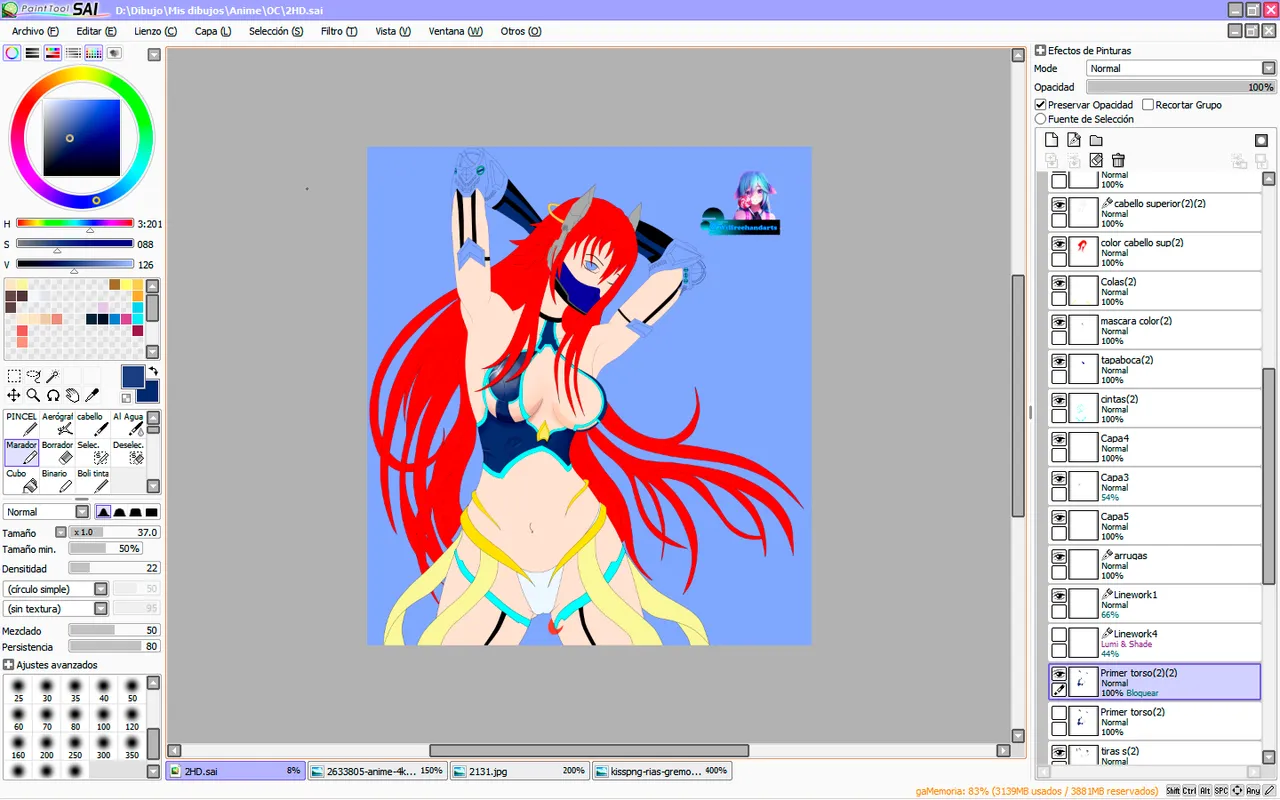Viewport: 1280px width, 800px height.
Task: Choose the 100 brush size preset
Action: point(104,720)
